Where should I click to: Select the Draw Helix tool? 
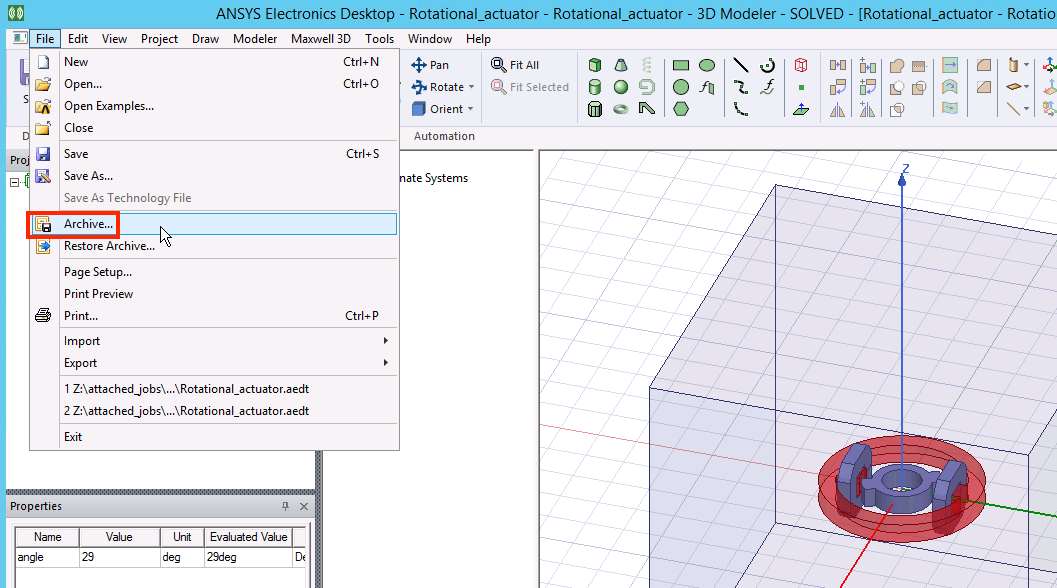coord(646,65)
